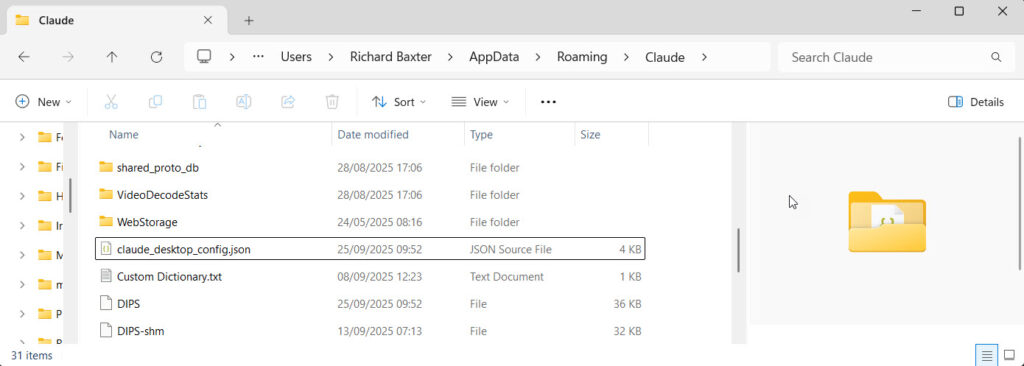Click the Text Document type cell

pyautogui.click(x=507, y=276)
